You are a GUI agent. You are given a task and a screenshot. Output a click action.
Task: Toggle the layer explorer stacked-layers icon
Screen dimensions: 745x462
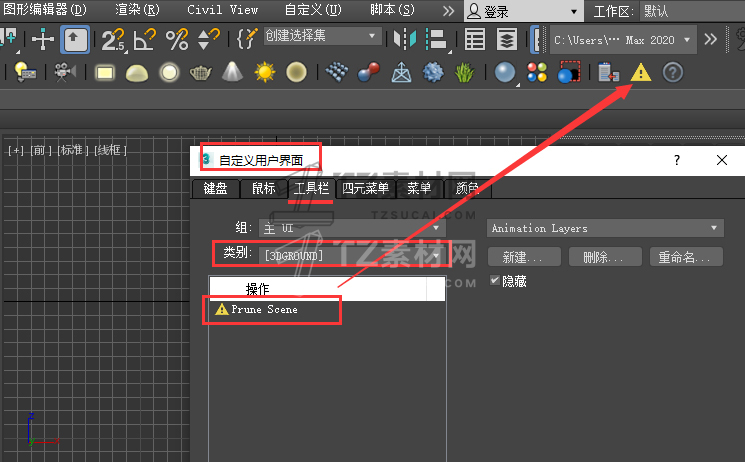point(507,39)
